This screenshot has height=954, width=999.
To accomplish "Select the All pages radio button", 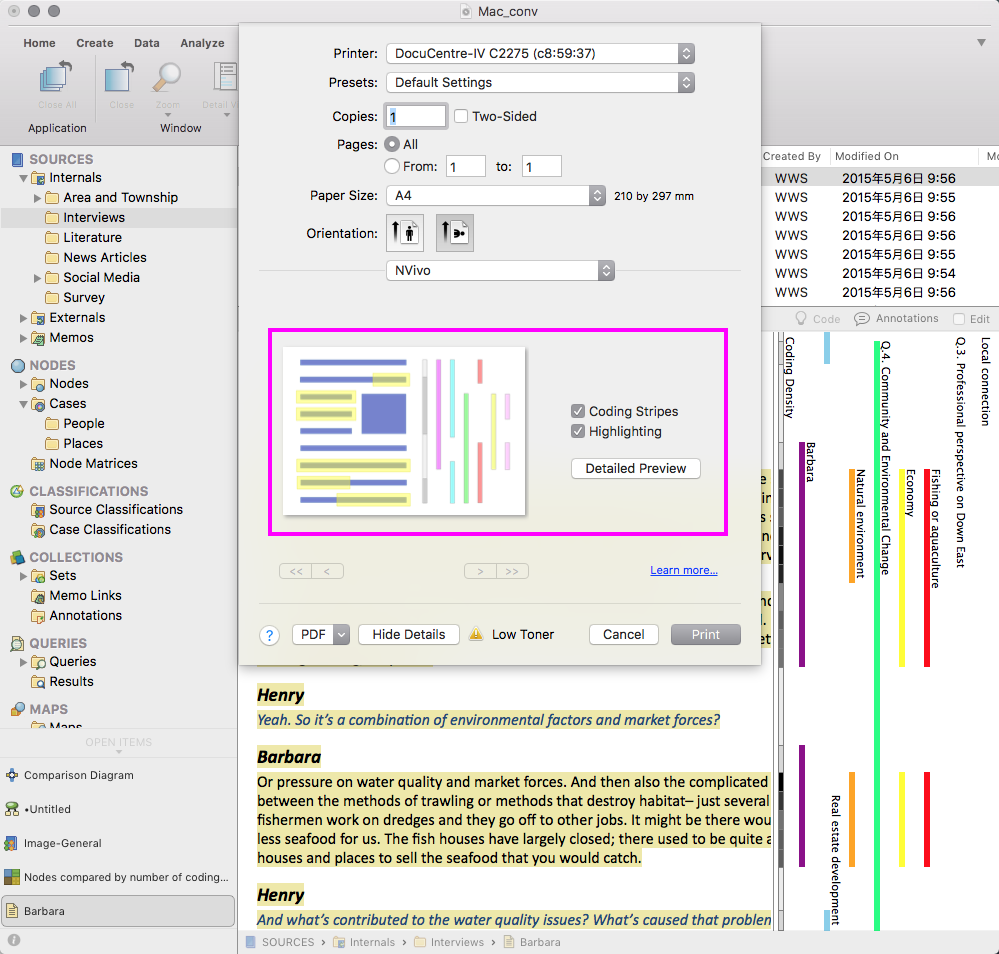I will click(392, 144).
